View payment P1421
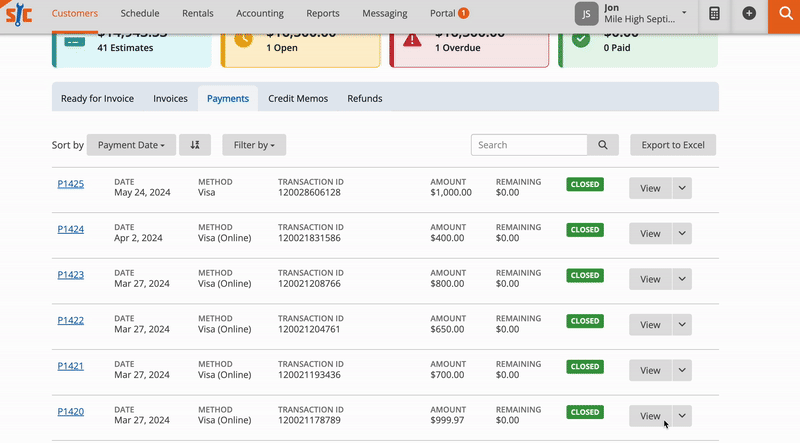Screen dimensions: 800x443 [650, 370]
